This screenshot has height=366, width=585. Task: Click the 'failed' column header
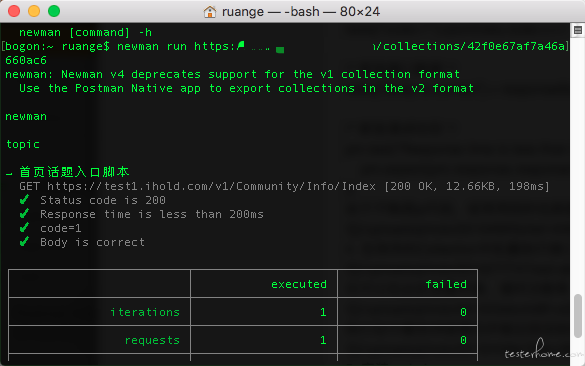point(446,284)
